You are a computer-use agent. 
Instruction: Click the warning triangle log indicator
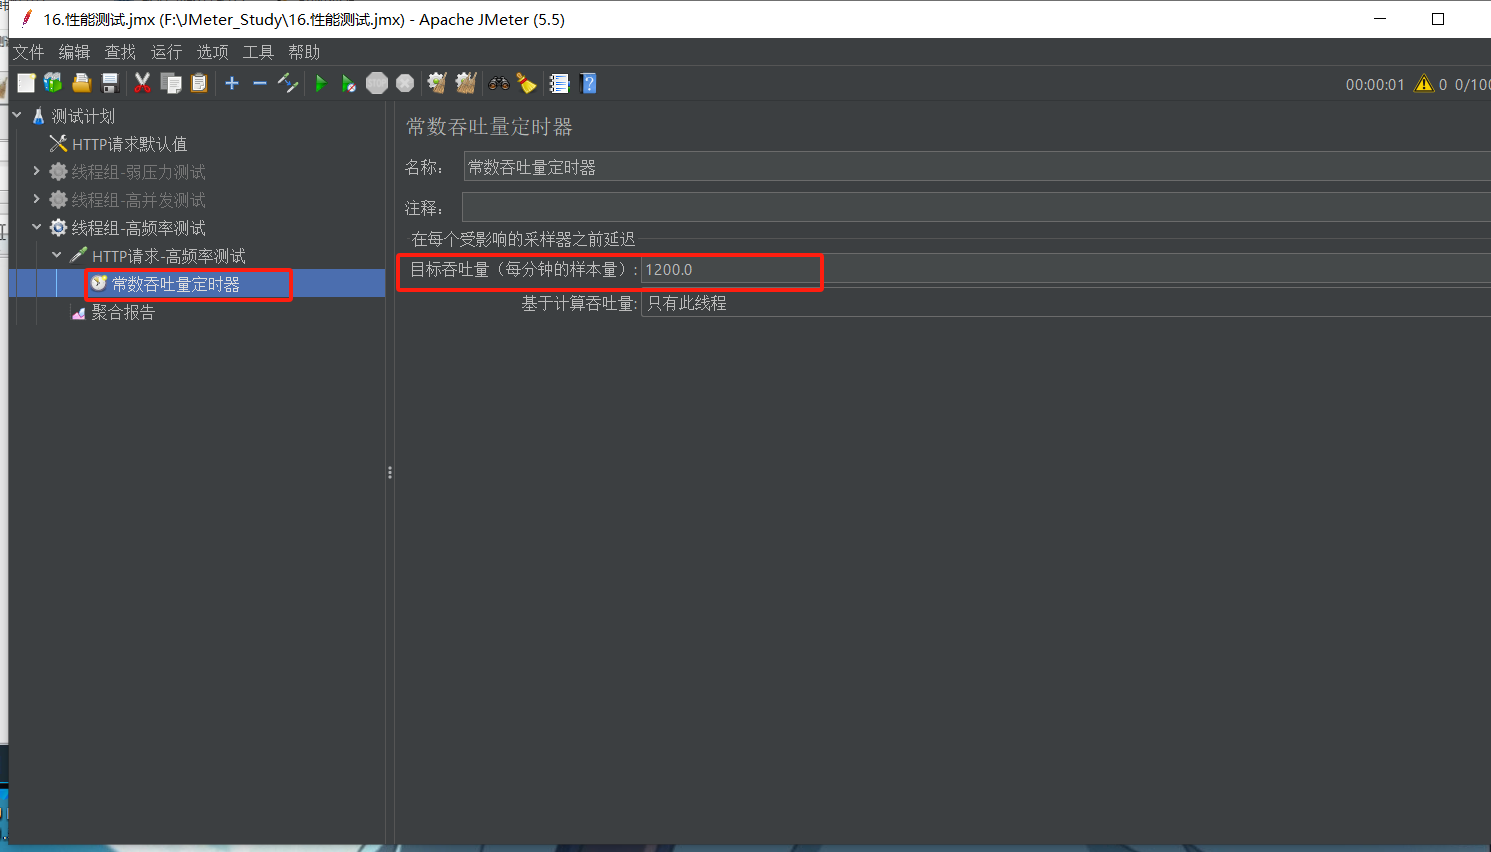point(1424,84)
